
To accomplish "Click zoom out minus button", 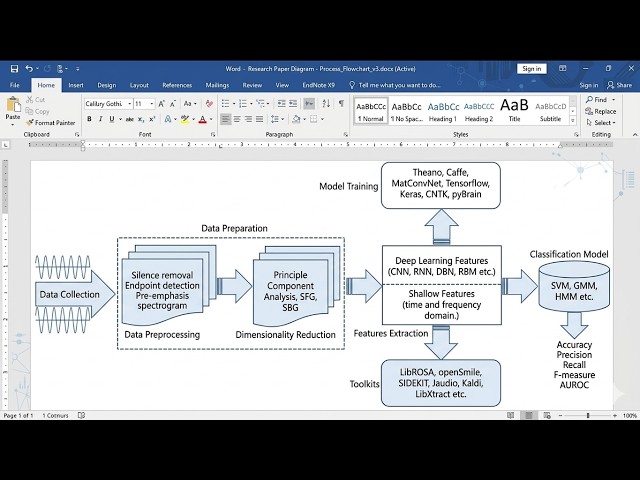I will click(x=560, y=416).
